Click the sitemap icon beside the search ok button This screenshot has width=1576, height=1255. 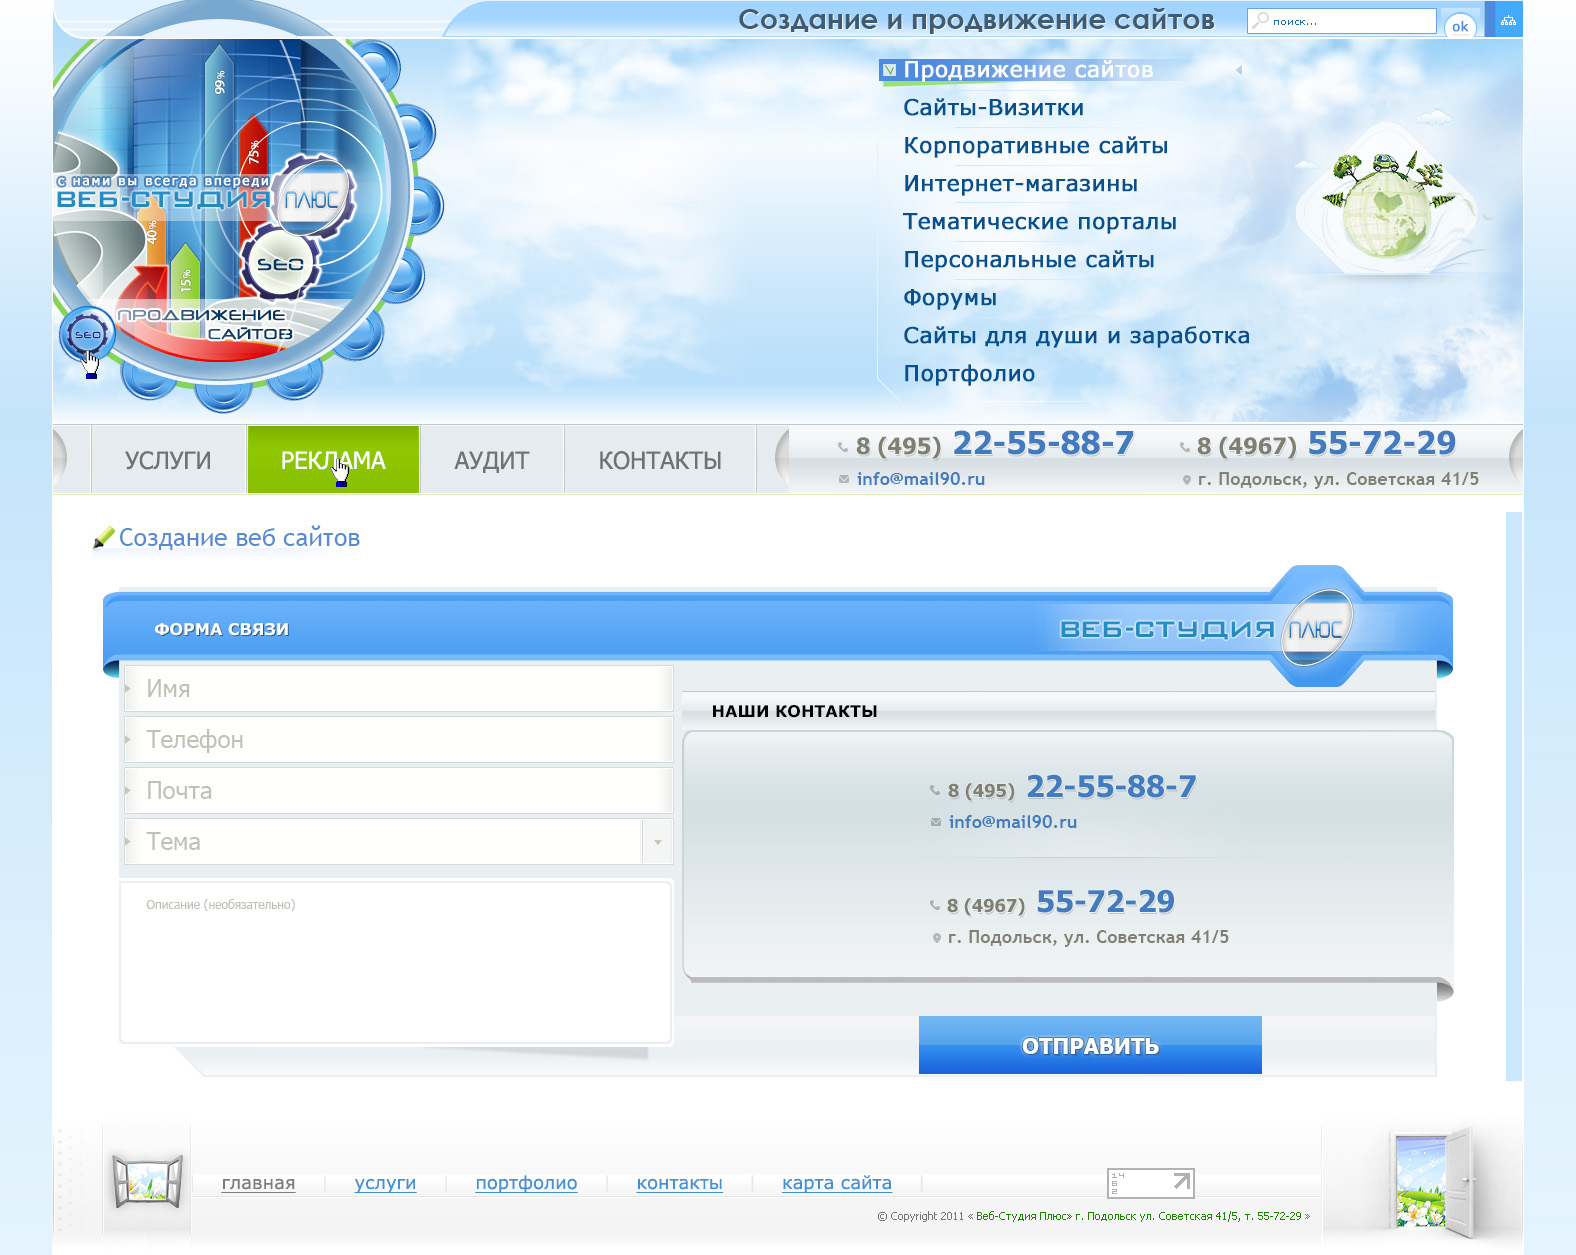1508,20
